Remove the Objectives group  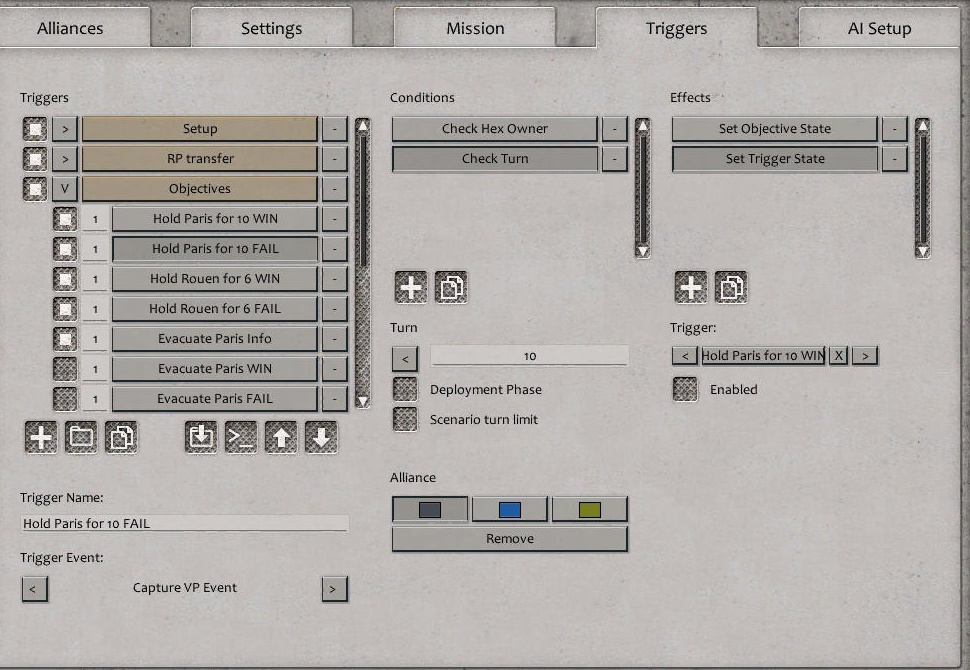pos(335,189)
